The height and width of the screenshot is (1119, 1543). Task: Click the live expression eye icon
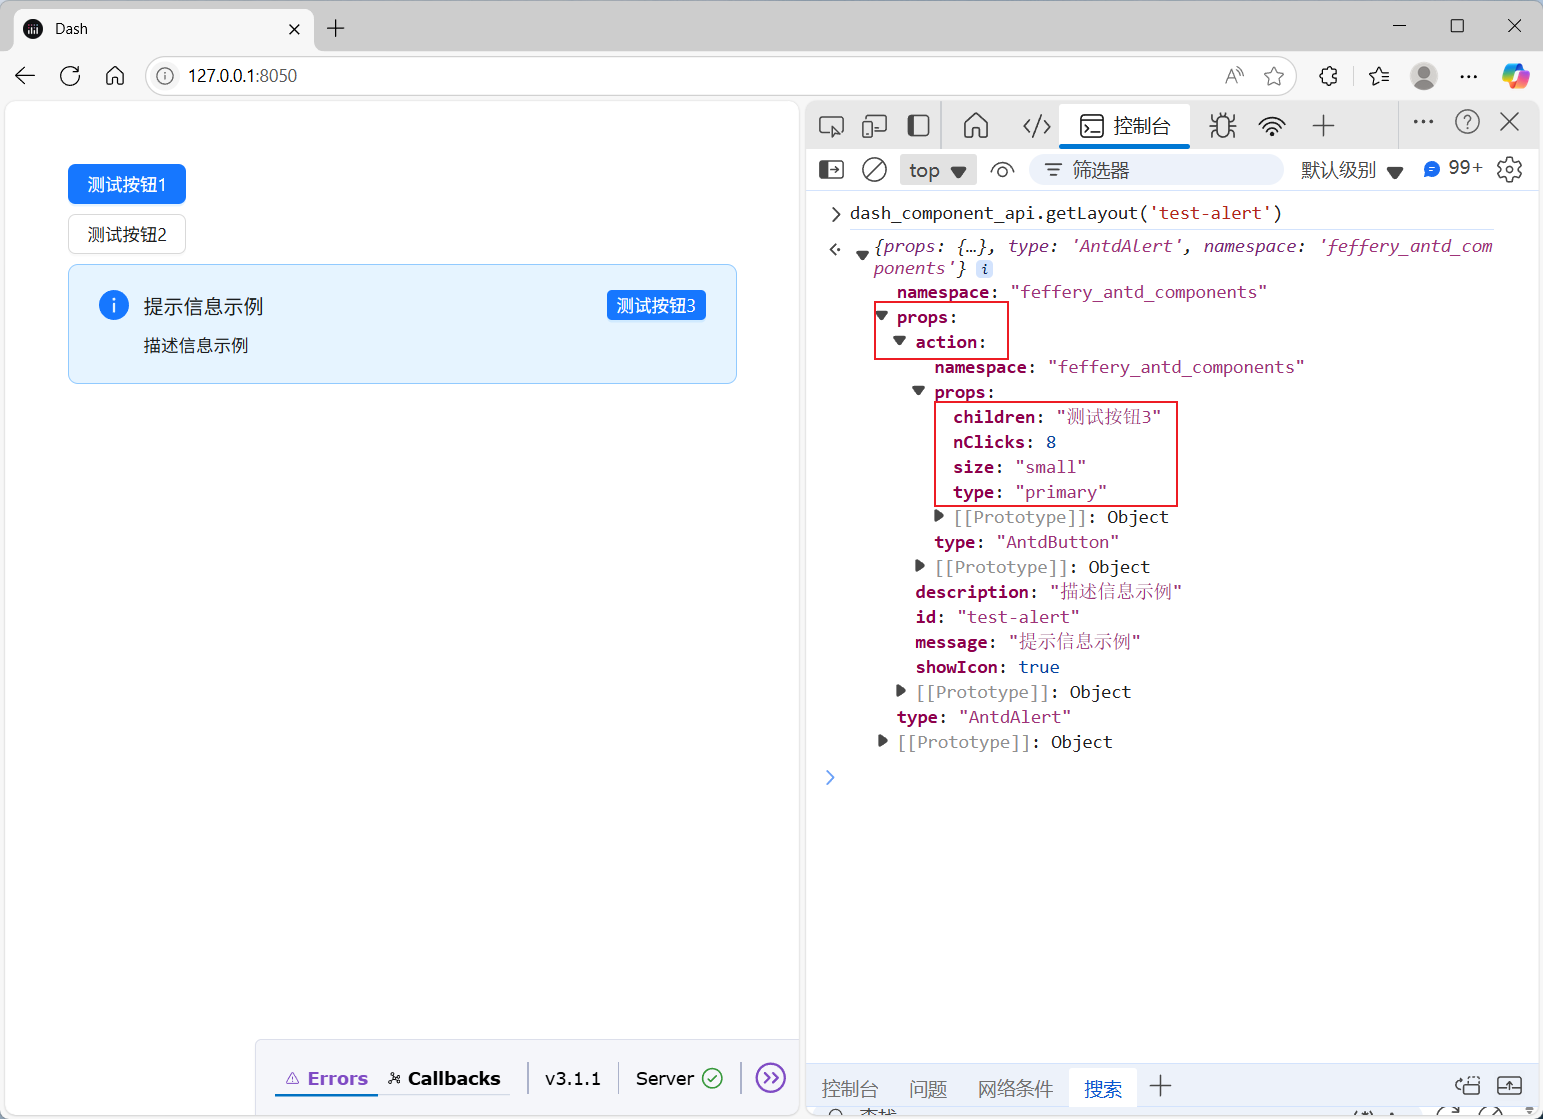[1002, 170]
